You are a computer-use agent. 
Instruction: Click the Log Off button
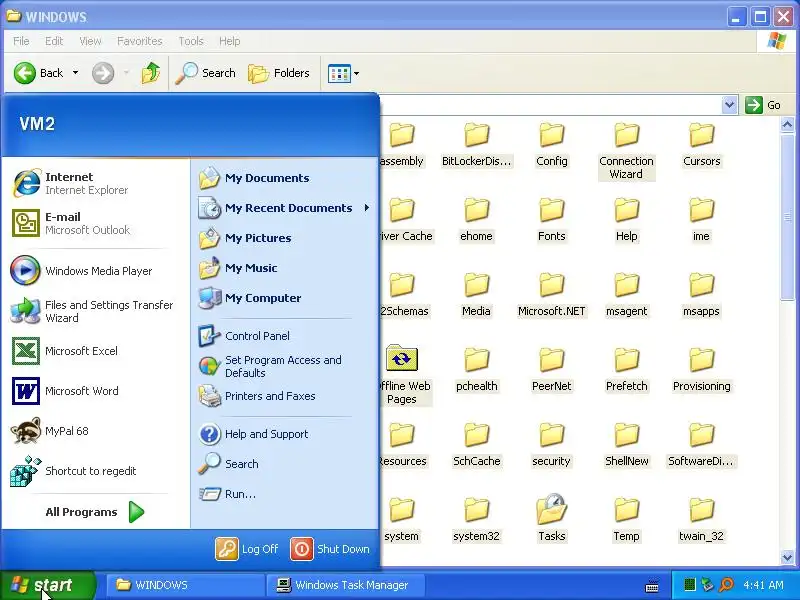(x=247, y=549)
